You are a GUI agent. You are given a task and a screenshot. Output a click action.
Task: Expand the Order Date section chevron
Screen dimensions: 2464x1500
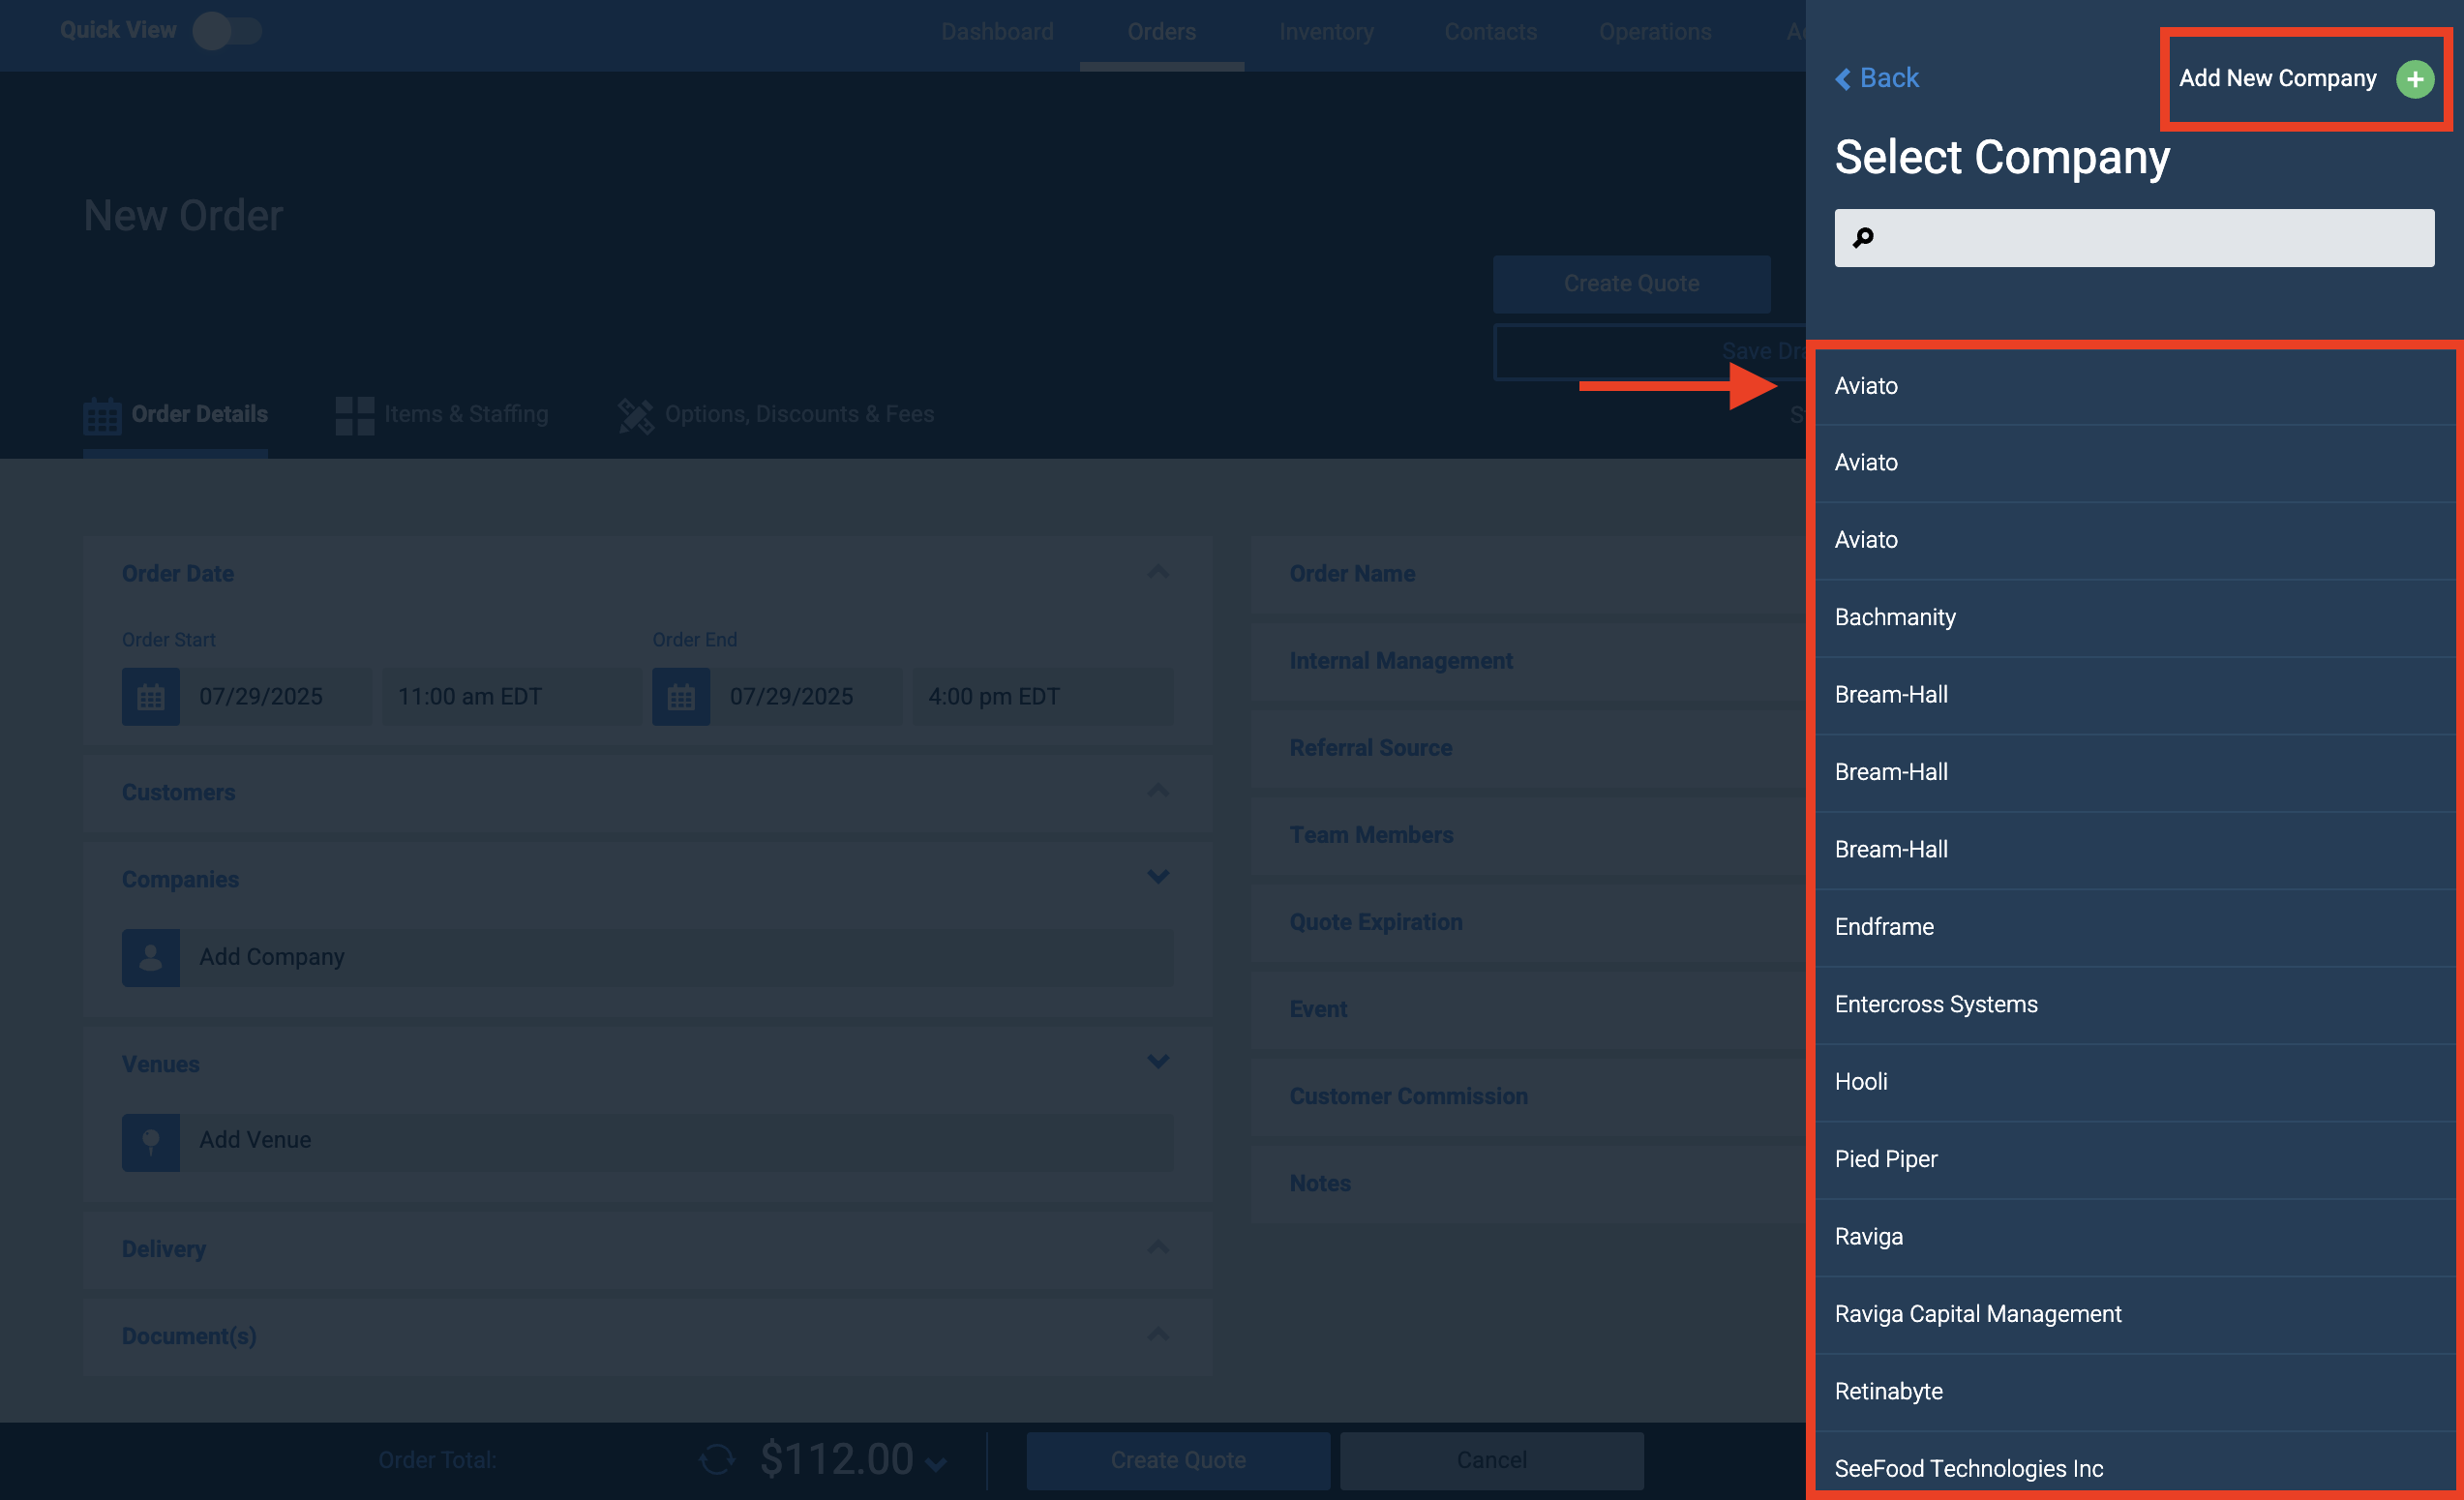(1158, 572)
